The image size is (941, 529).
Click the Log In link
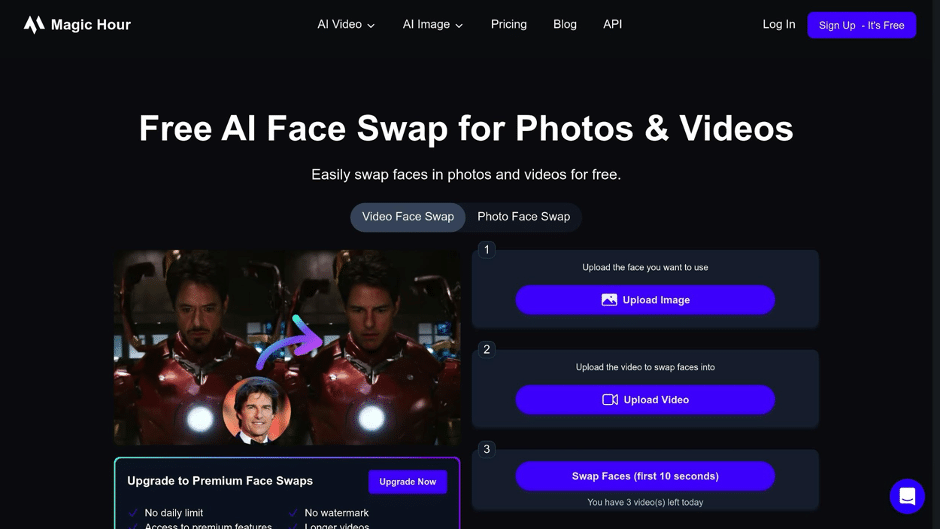pos(778,25)
